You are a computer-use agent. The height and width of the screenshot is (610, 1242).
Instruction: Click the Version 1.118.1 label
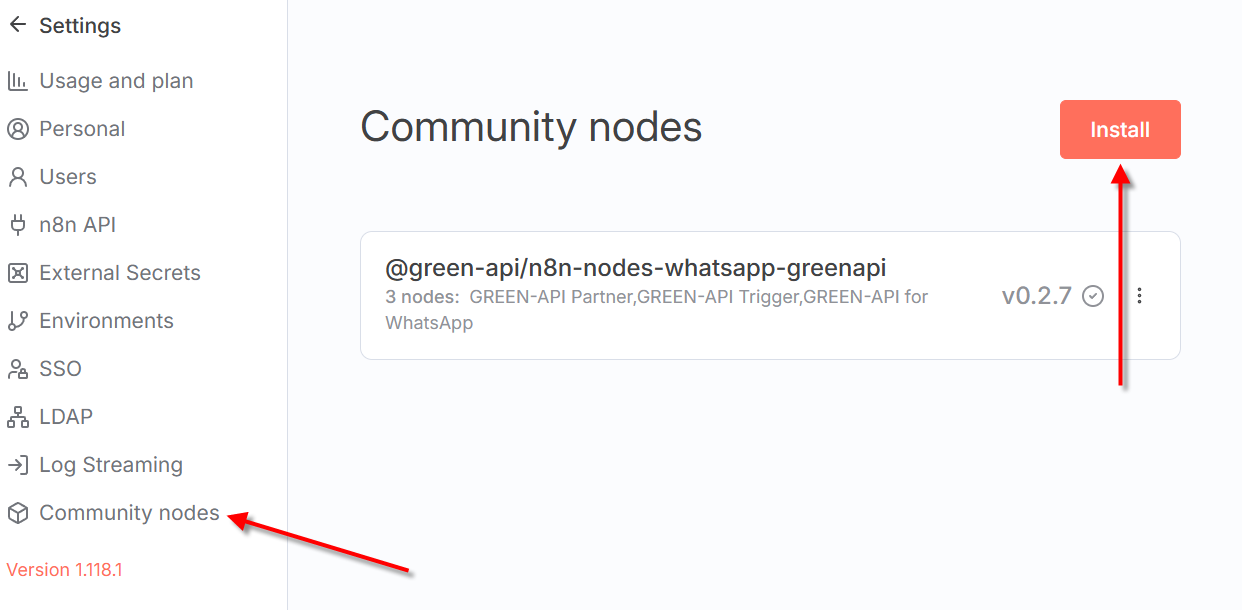tap(64, 570)
